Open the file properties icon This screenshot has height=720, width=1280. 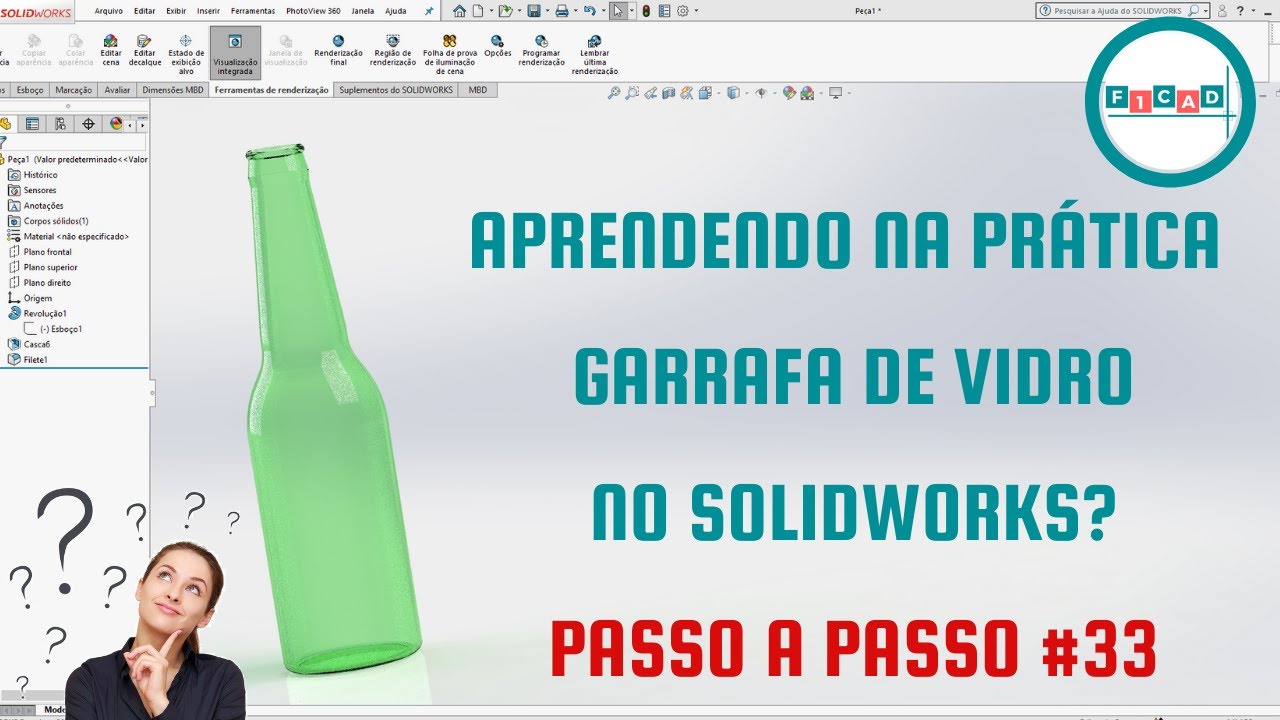click(664, 11)
